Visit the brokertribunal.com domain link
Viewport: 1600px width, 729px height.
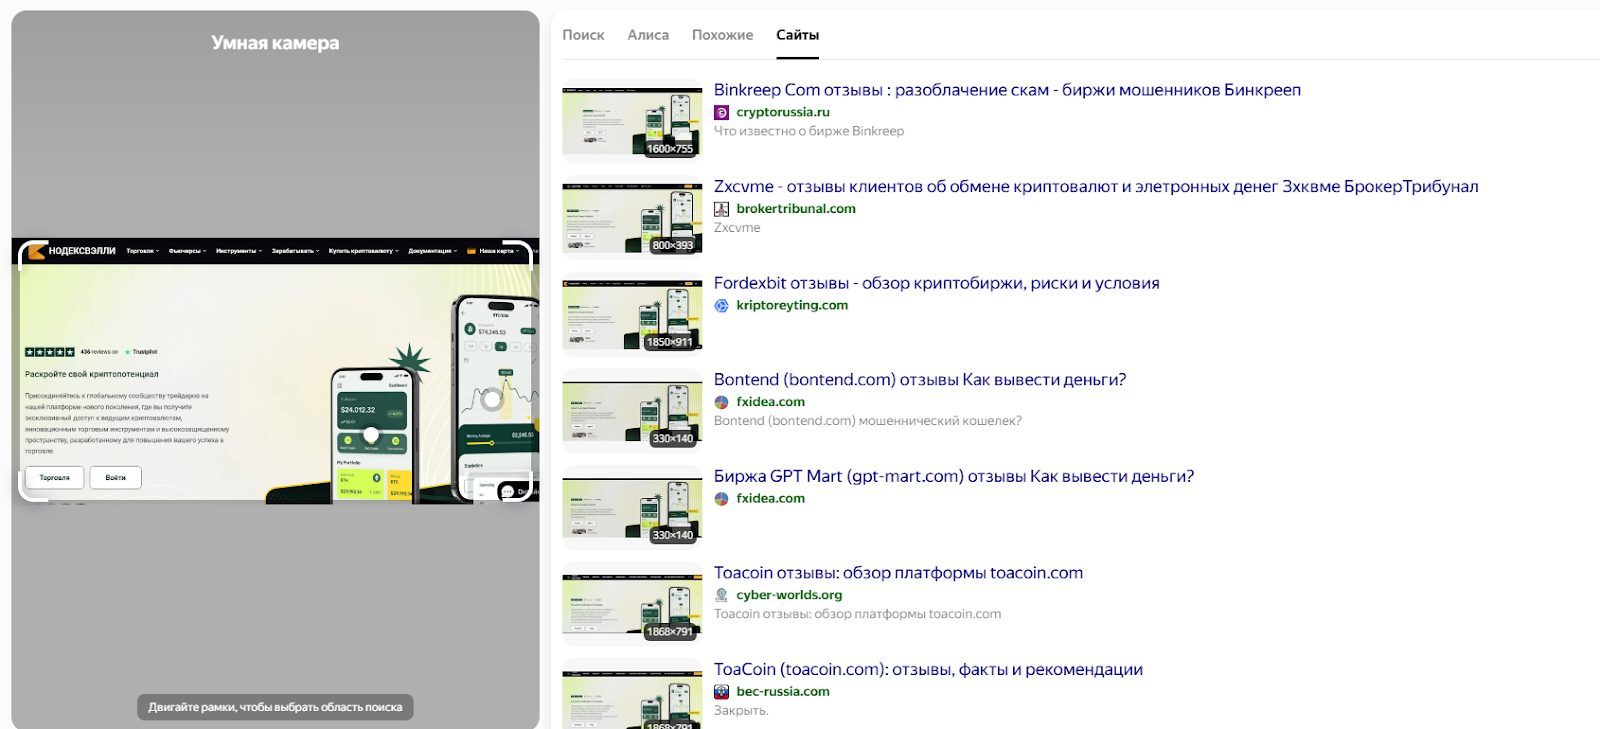pyautogui.click(x=795, y=209)
